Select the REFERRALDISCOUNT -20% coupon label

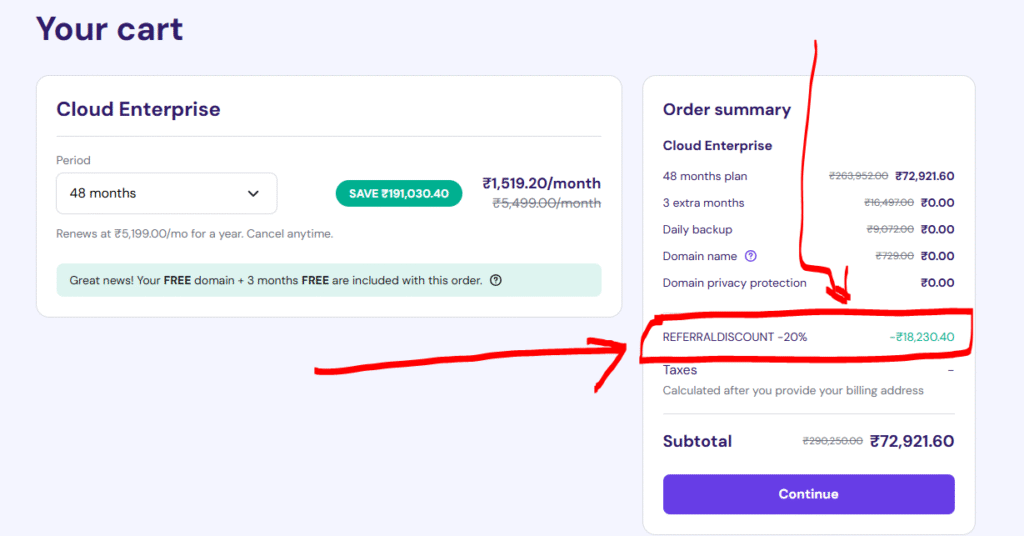pyautogui.click(x=735, y=337)
